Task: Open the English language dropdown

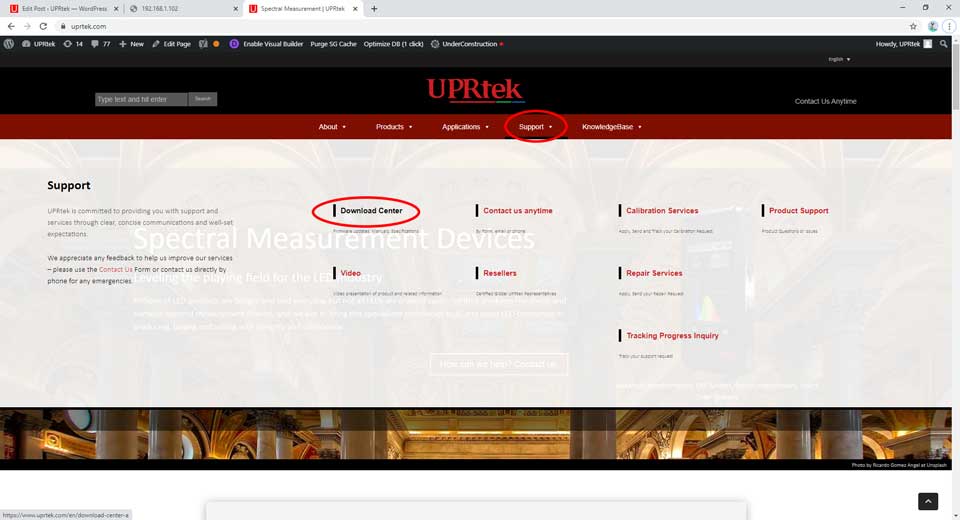Action: click(x=839, y=59)
